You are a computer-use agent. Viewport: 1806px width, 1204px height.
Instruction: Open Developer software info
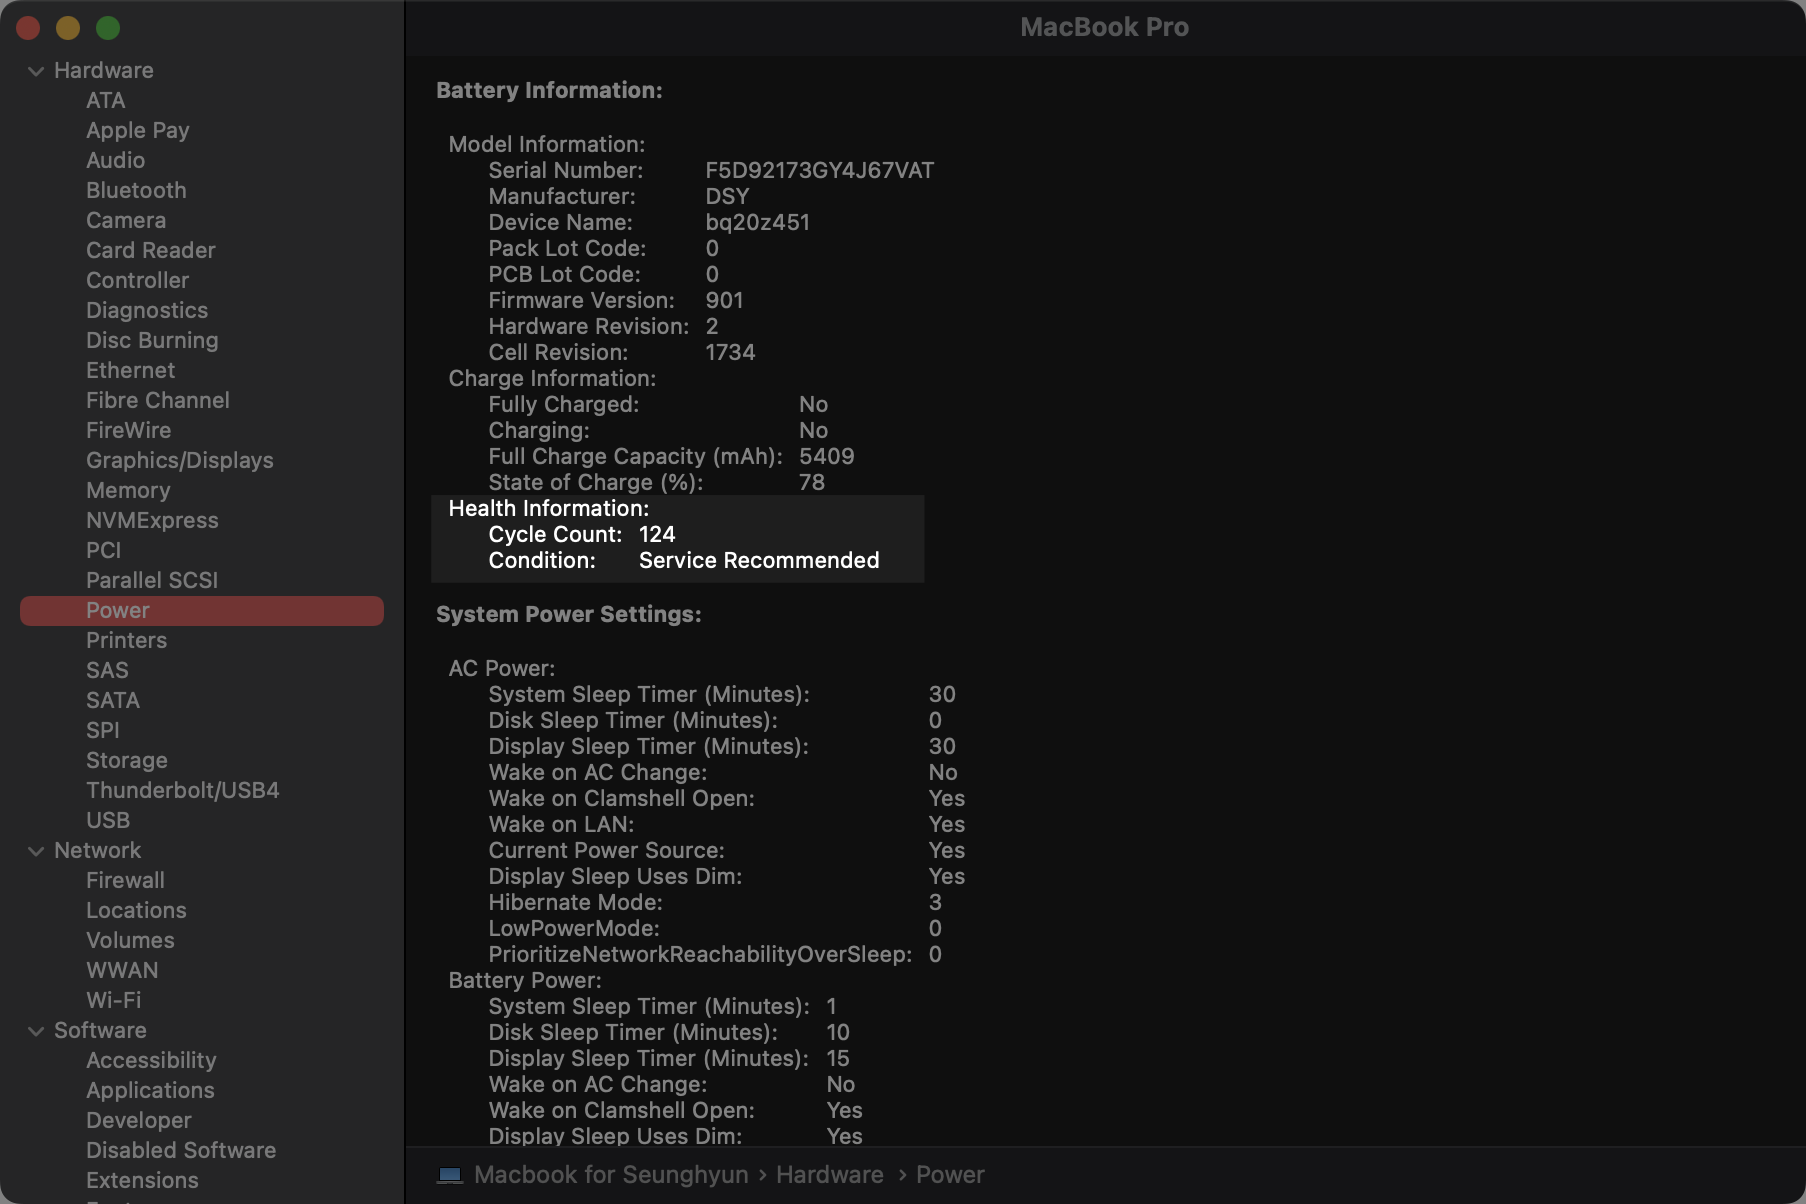(x=139, y=1120)
